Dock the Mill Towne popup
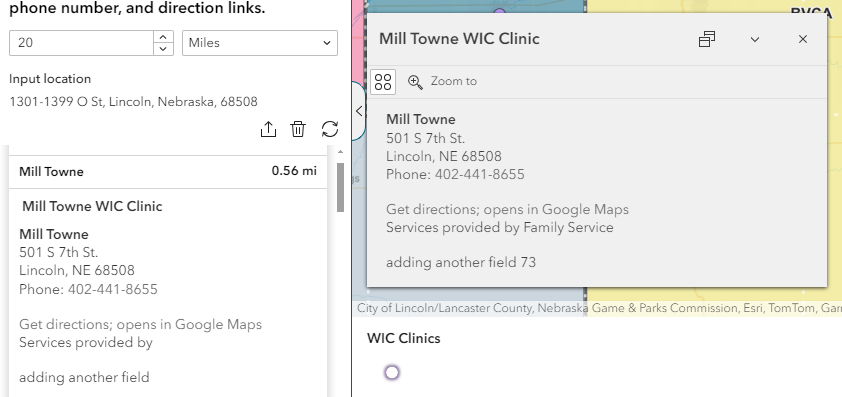The image size is (842, 397). (x=707, y=39)
